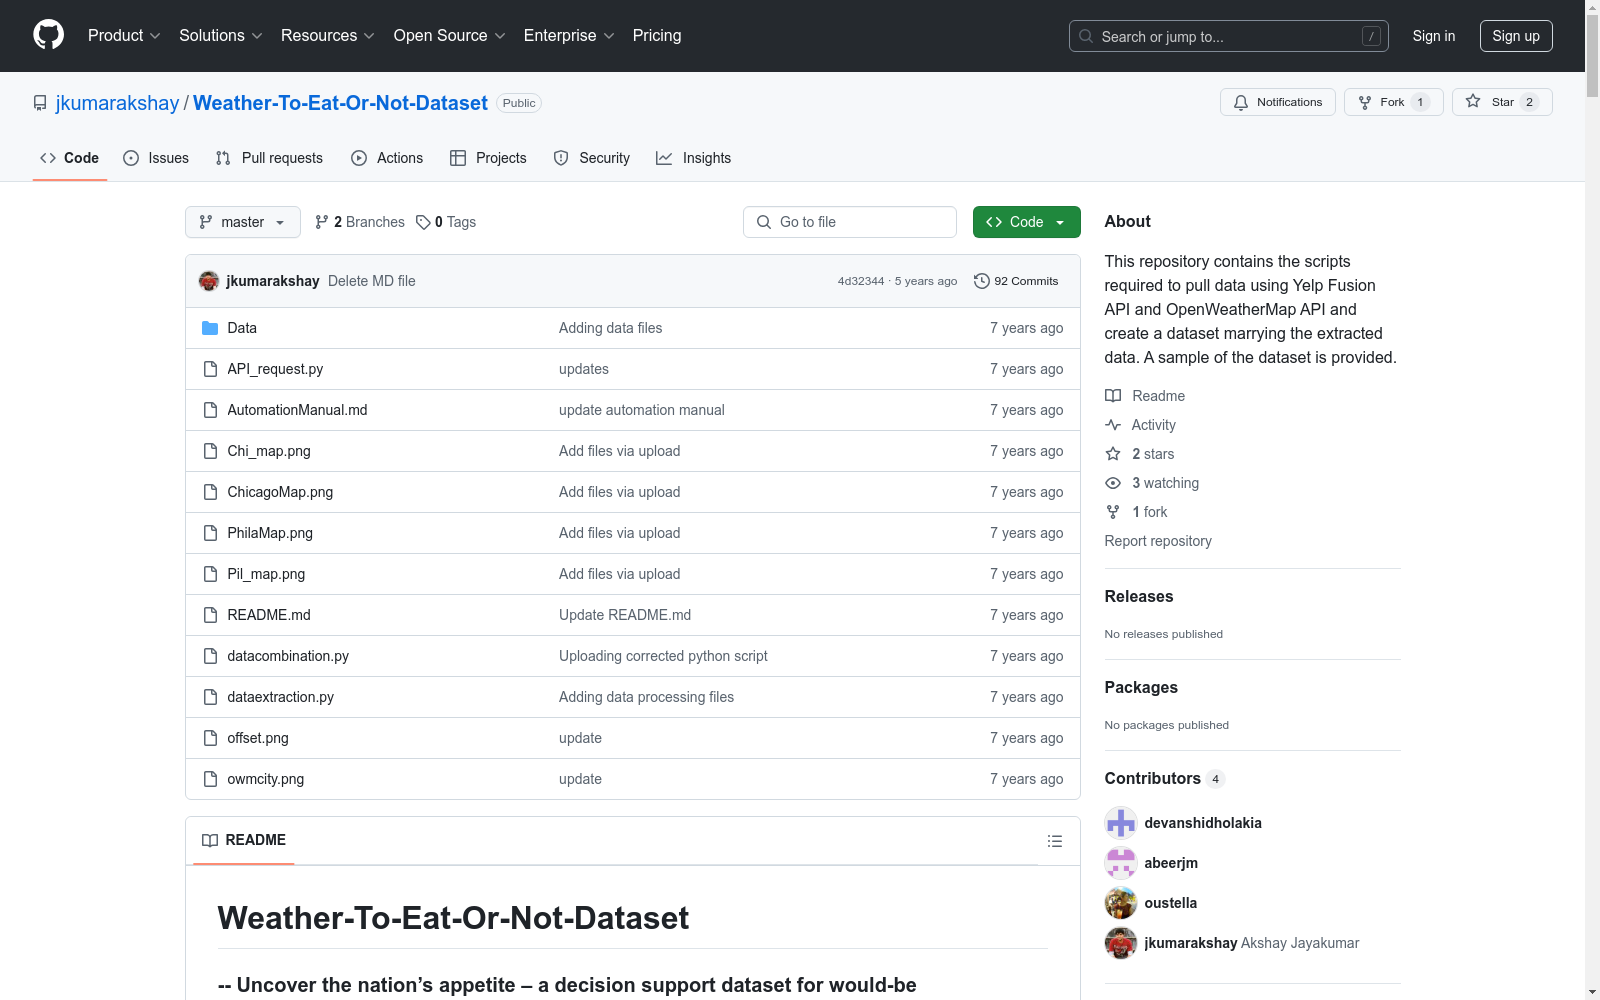Switch to the Issues tab

(156, 158)
